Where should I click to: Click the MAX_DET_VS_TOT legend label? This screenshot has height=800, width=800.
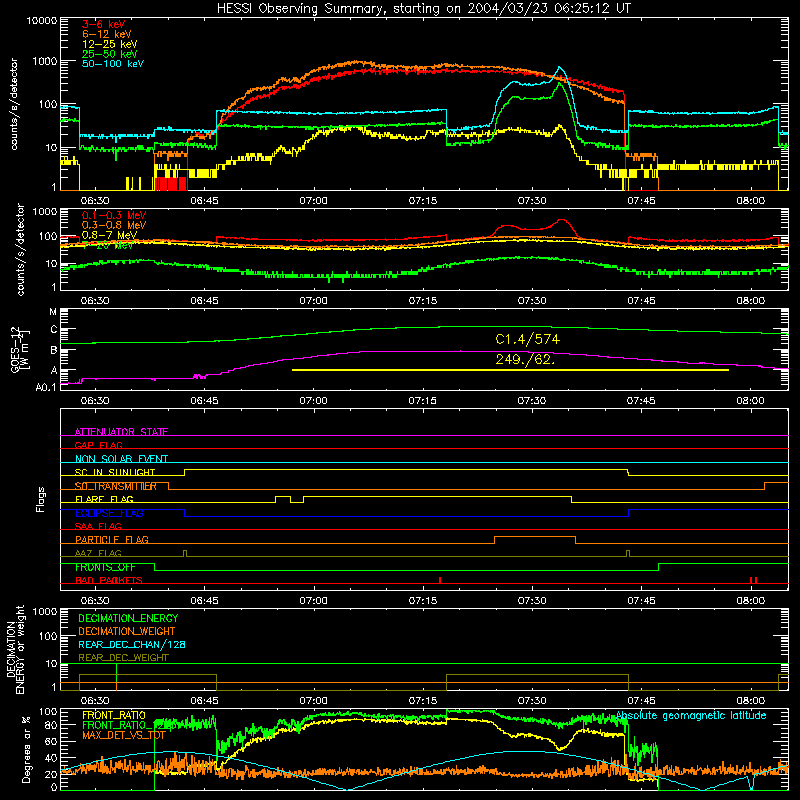coord(123,735)
